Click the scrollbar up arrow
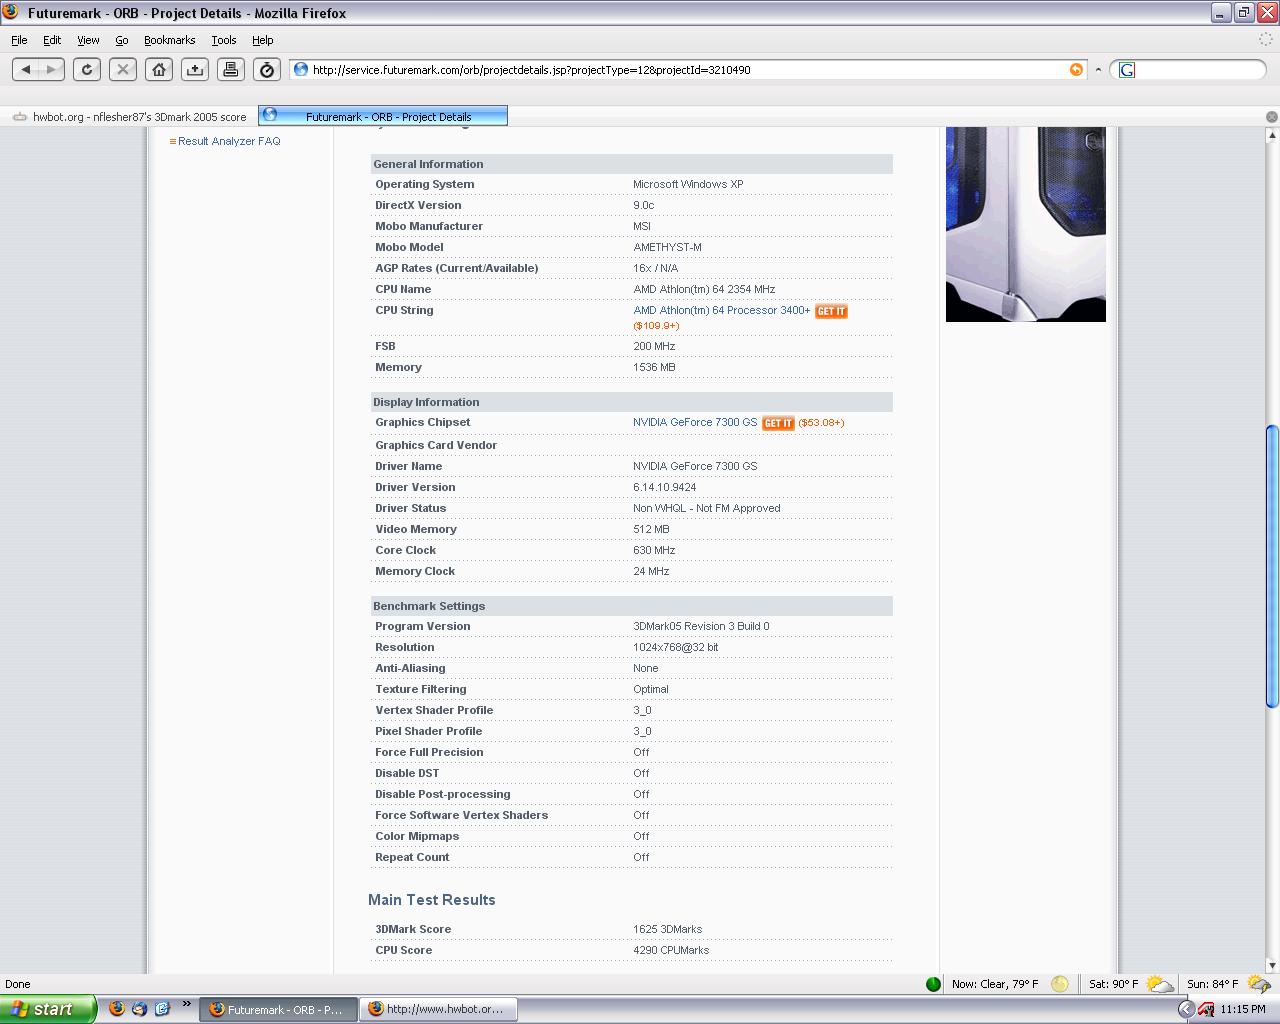1280x1024 pixels. coord(1272,135)
